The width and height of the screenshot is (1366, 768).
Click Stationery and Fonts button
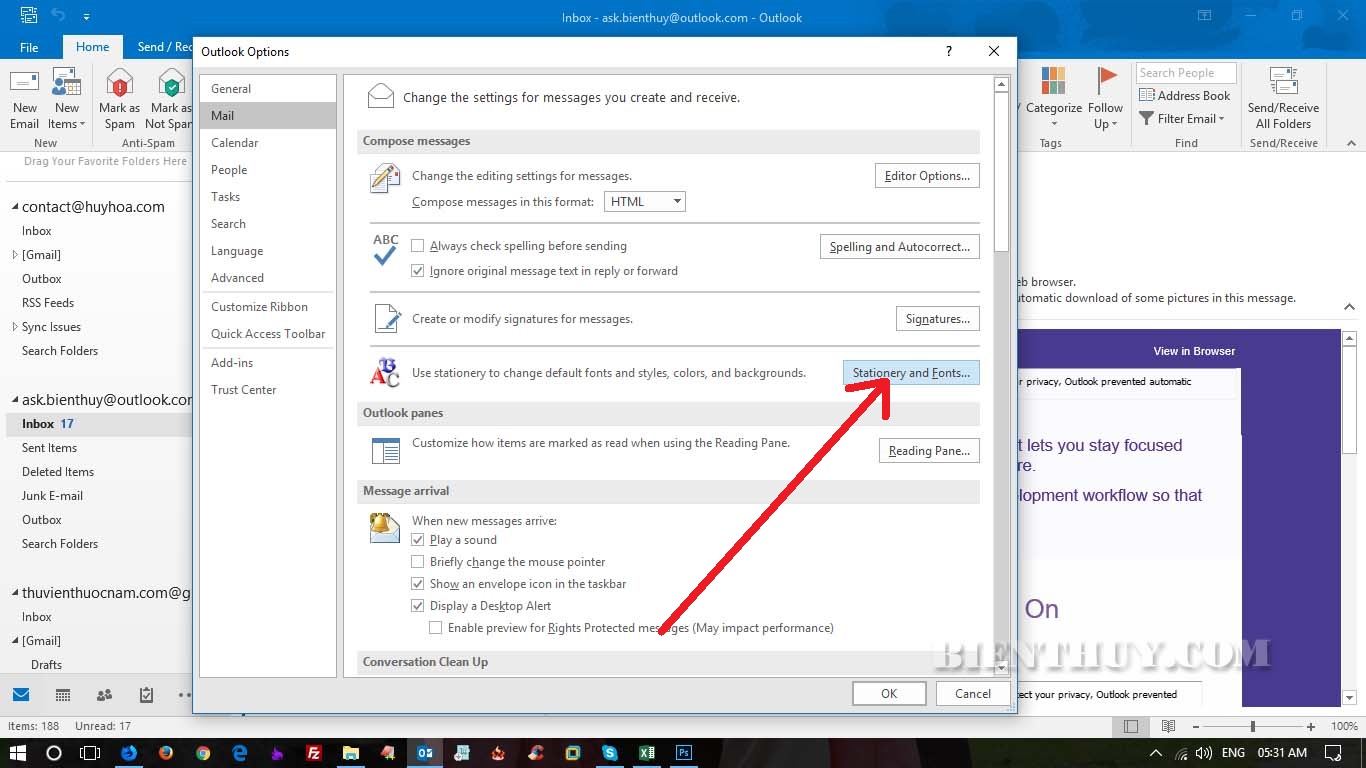tap(911, 373)
